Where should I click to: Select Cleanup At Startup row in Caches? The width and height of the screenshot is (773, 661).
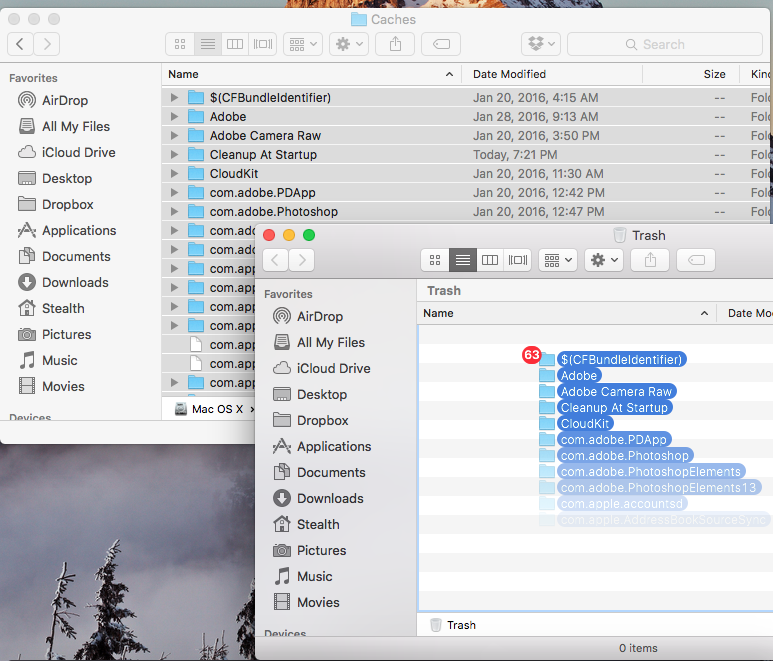coord(467,155)
